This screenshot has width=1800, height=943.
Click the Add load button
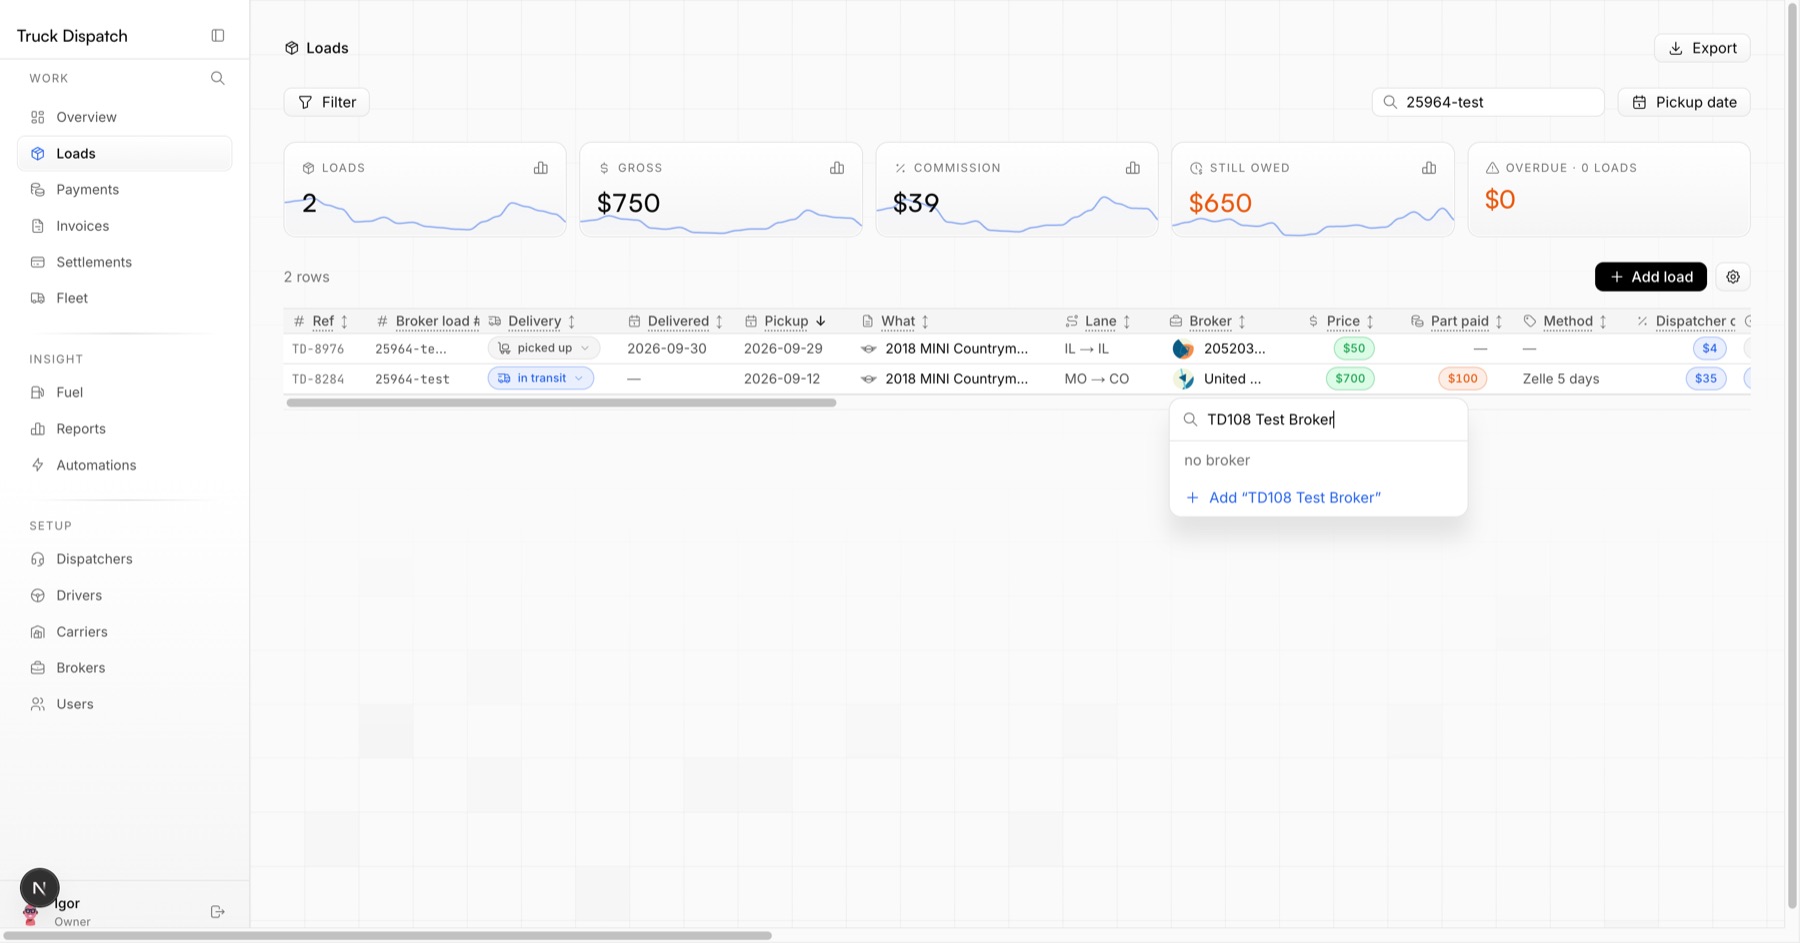pyautogui.click(x=1651, y=277)
